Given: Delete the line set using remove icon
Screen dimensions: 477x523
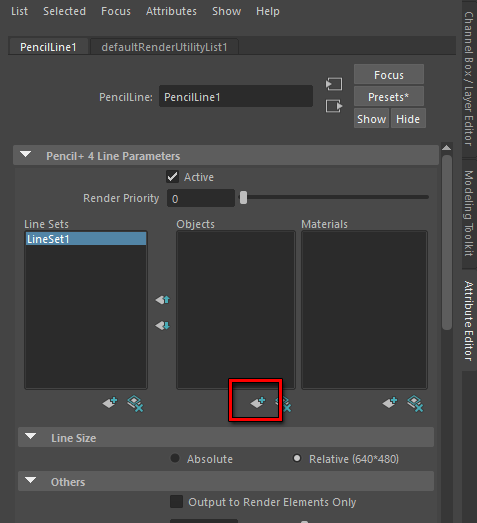Looking at the screenshot, I should pyautogui.click(x=135, y=404).
